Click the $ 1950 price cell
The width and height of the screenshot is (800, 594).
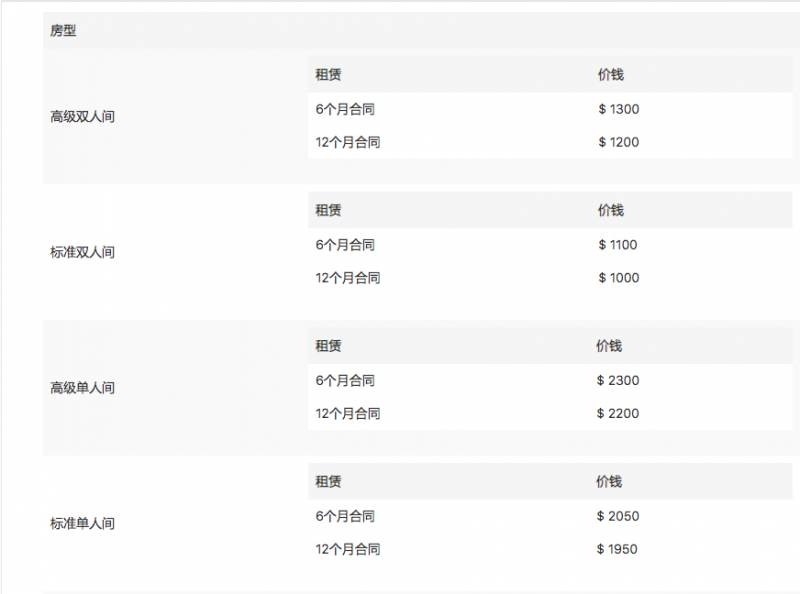tap(617, 549)
